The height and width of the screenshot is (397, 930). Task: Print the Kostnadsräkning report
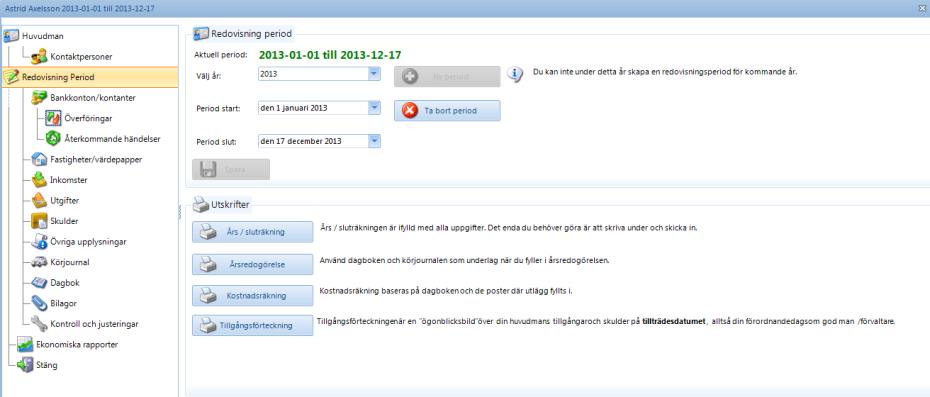[x=253, y=295]
